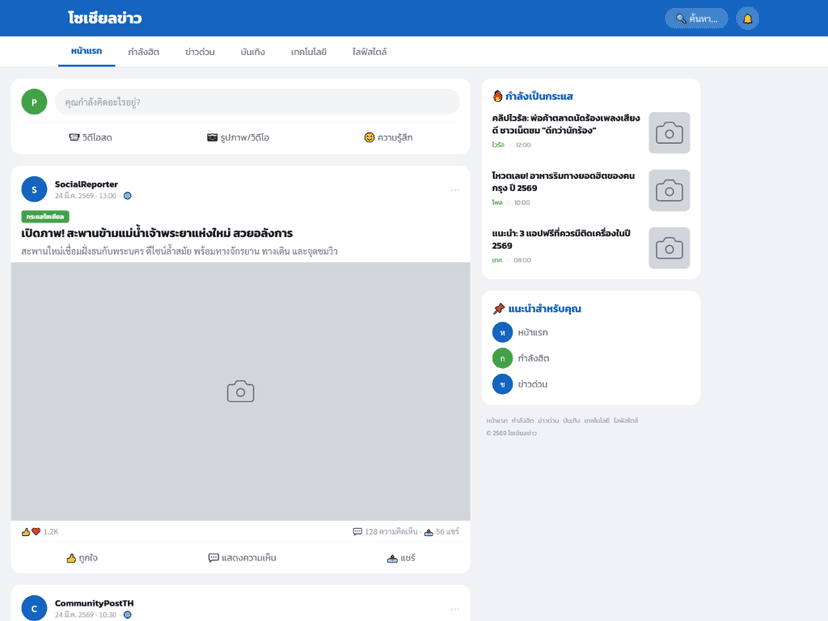Open the โซเชียลข่าว site logo
The width and height of the screenshot is (828, 621).
click(105, 18)
